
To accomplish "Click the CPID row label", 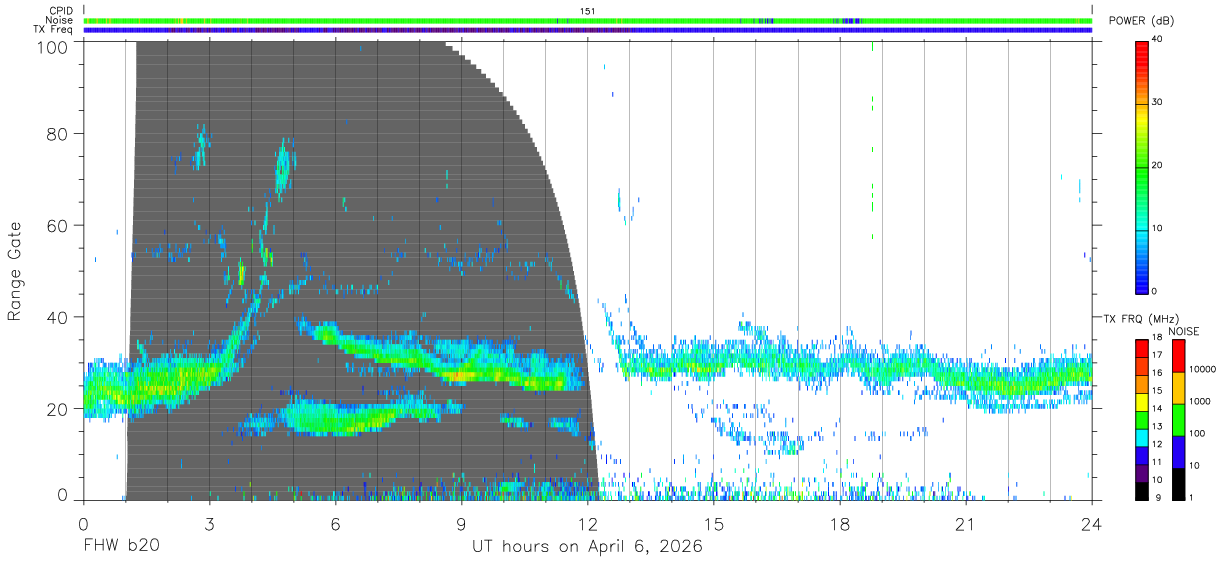I will pos(59,11).
